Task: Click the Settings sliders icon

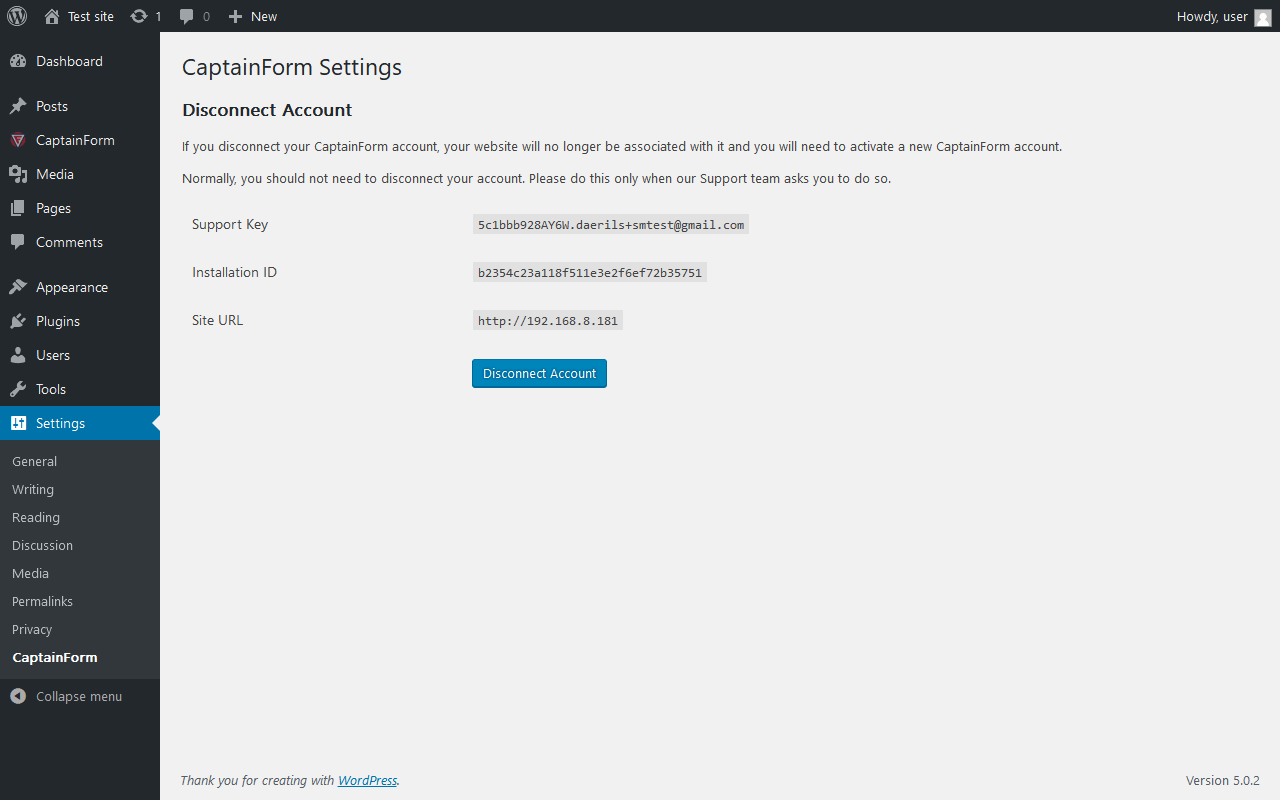Action: tap(18, 423)
